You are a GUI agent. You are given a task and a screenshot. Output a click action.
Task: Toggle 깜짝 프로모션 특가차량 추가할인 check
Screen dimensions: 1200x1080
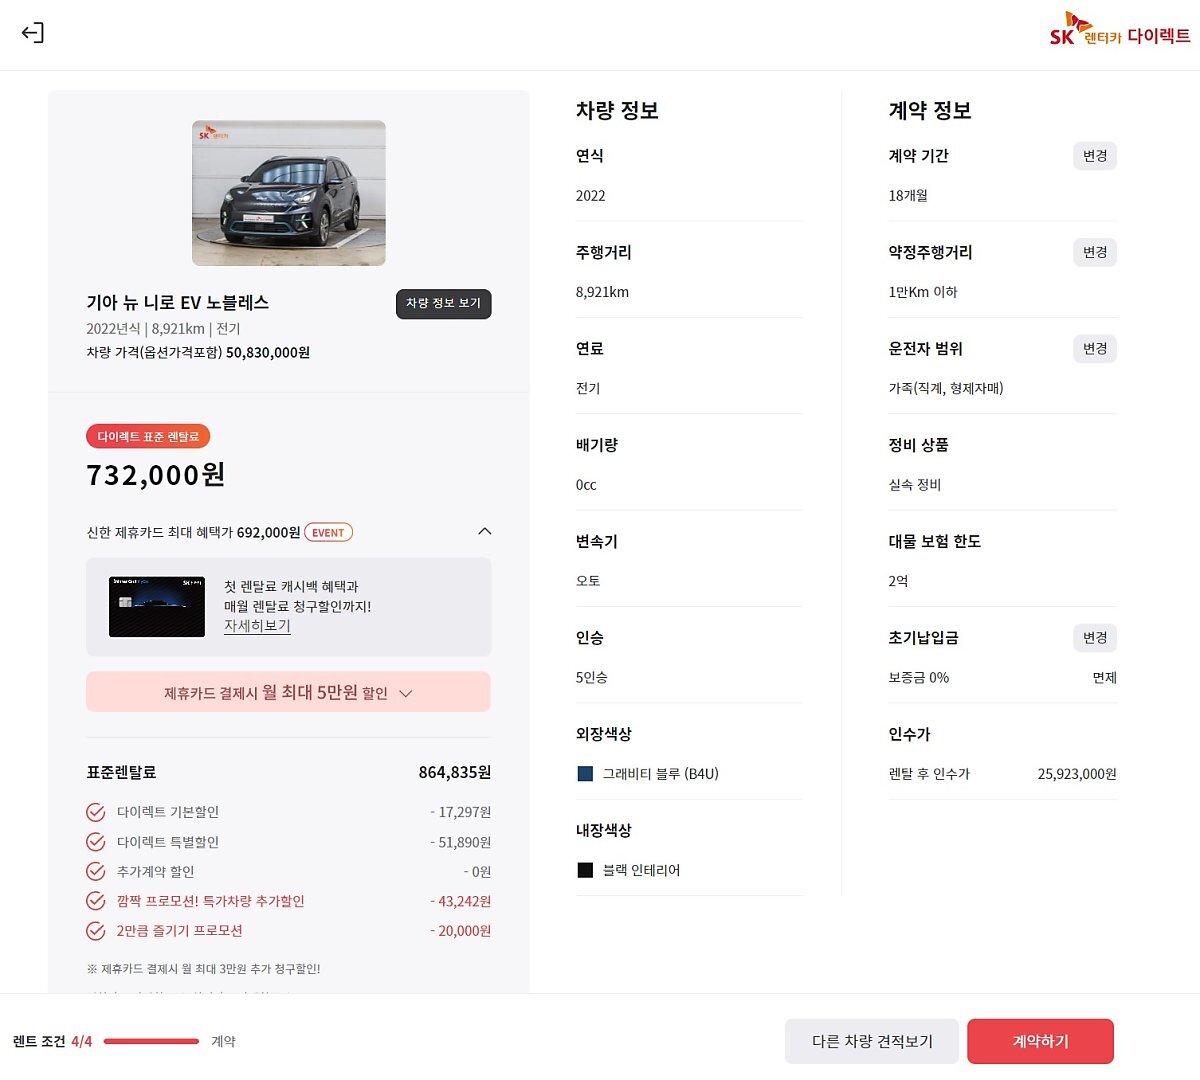click(96, 901)
